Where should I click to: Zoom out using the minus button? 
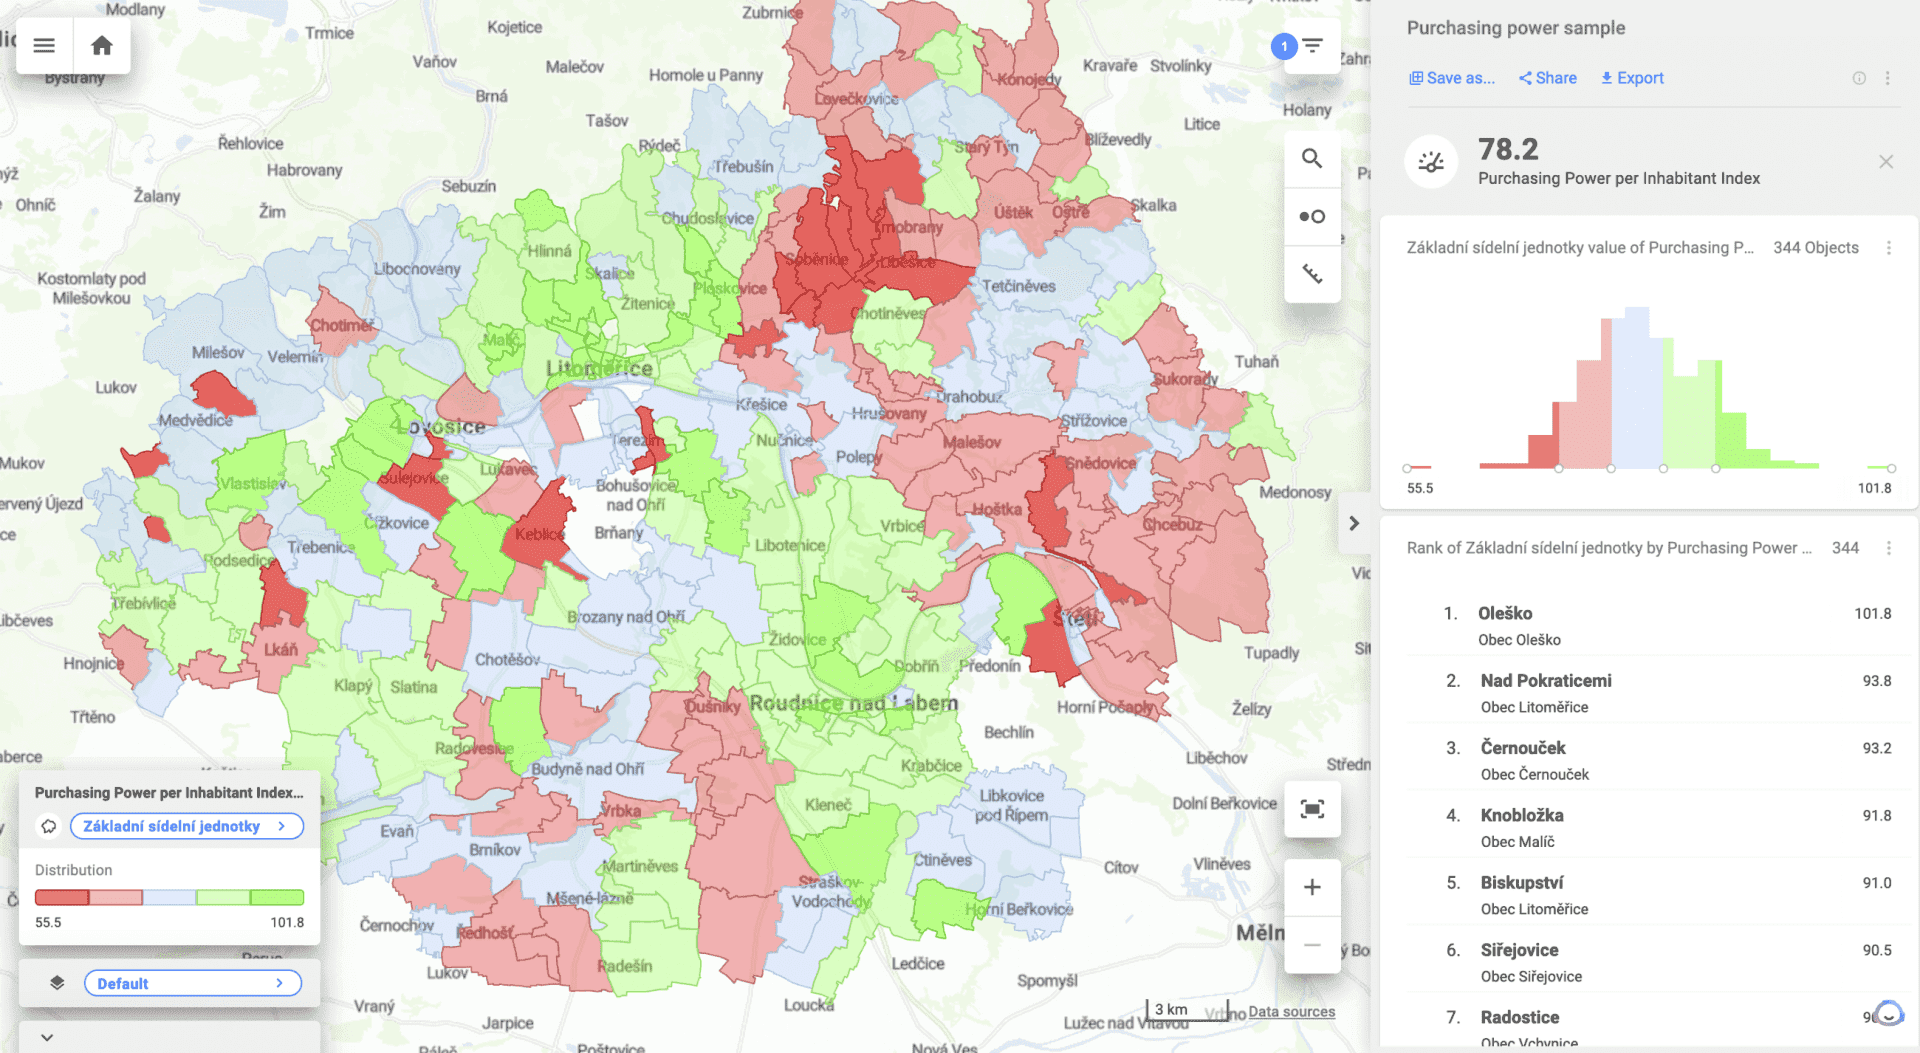click(x=1312, y=944)
